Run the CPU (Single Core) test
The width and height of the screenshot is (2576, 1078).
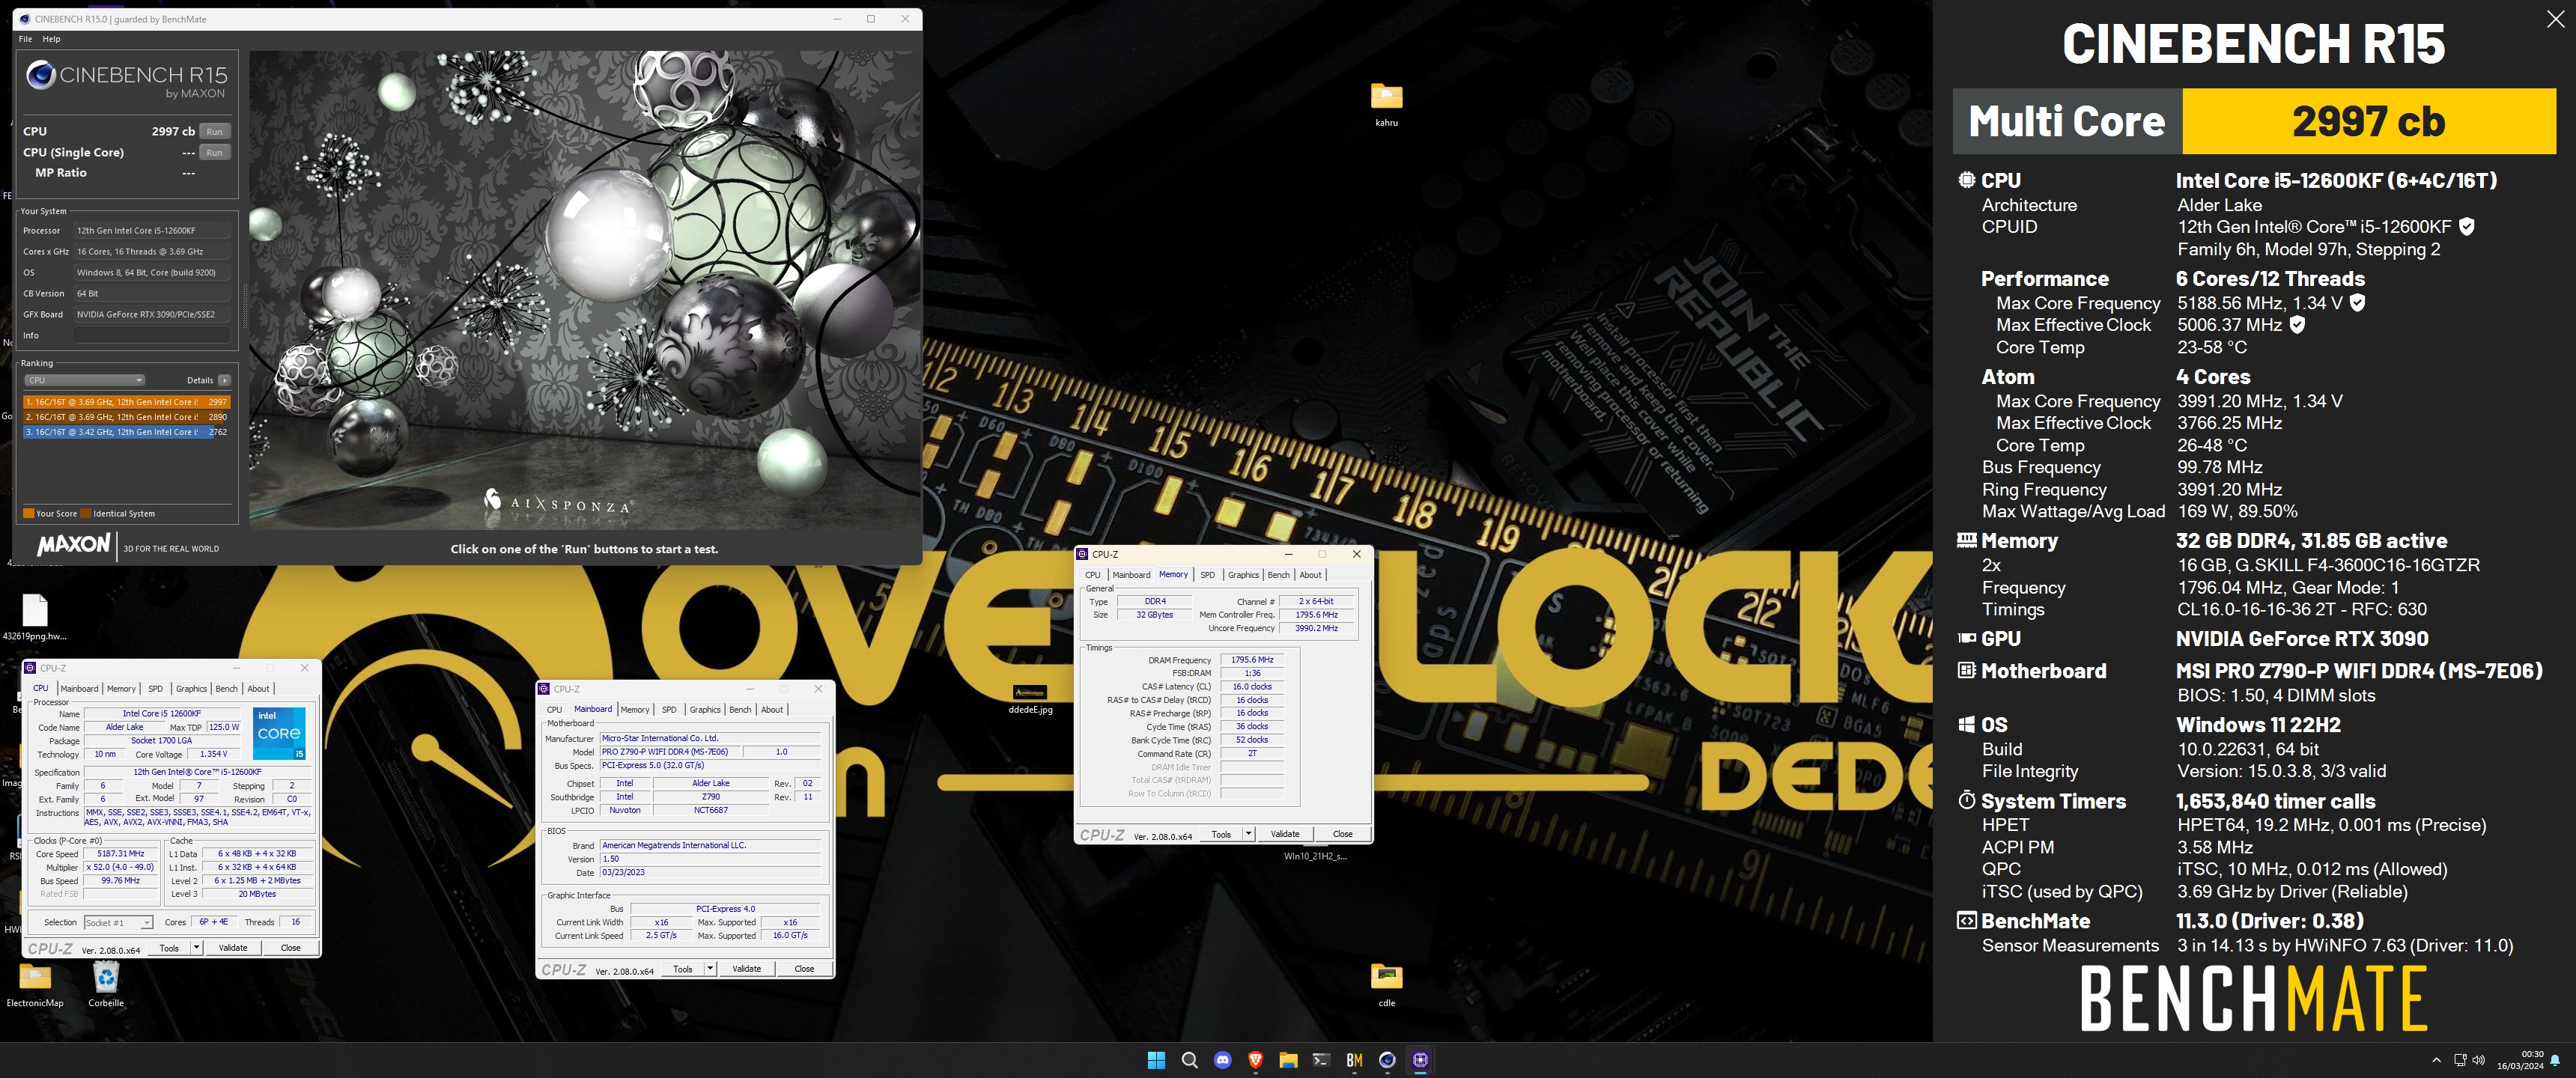(x=214, y=152)
